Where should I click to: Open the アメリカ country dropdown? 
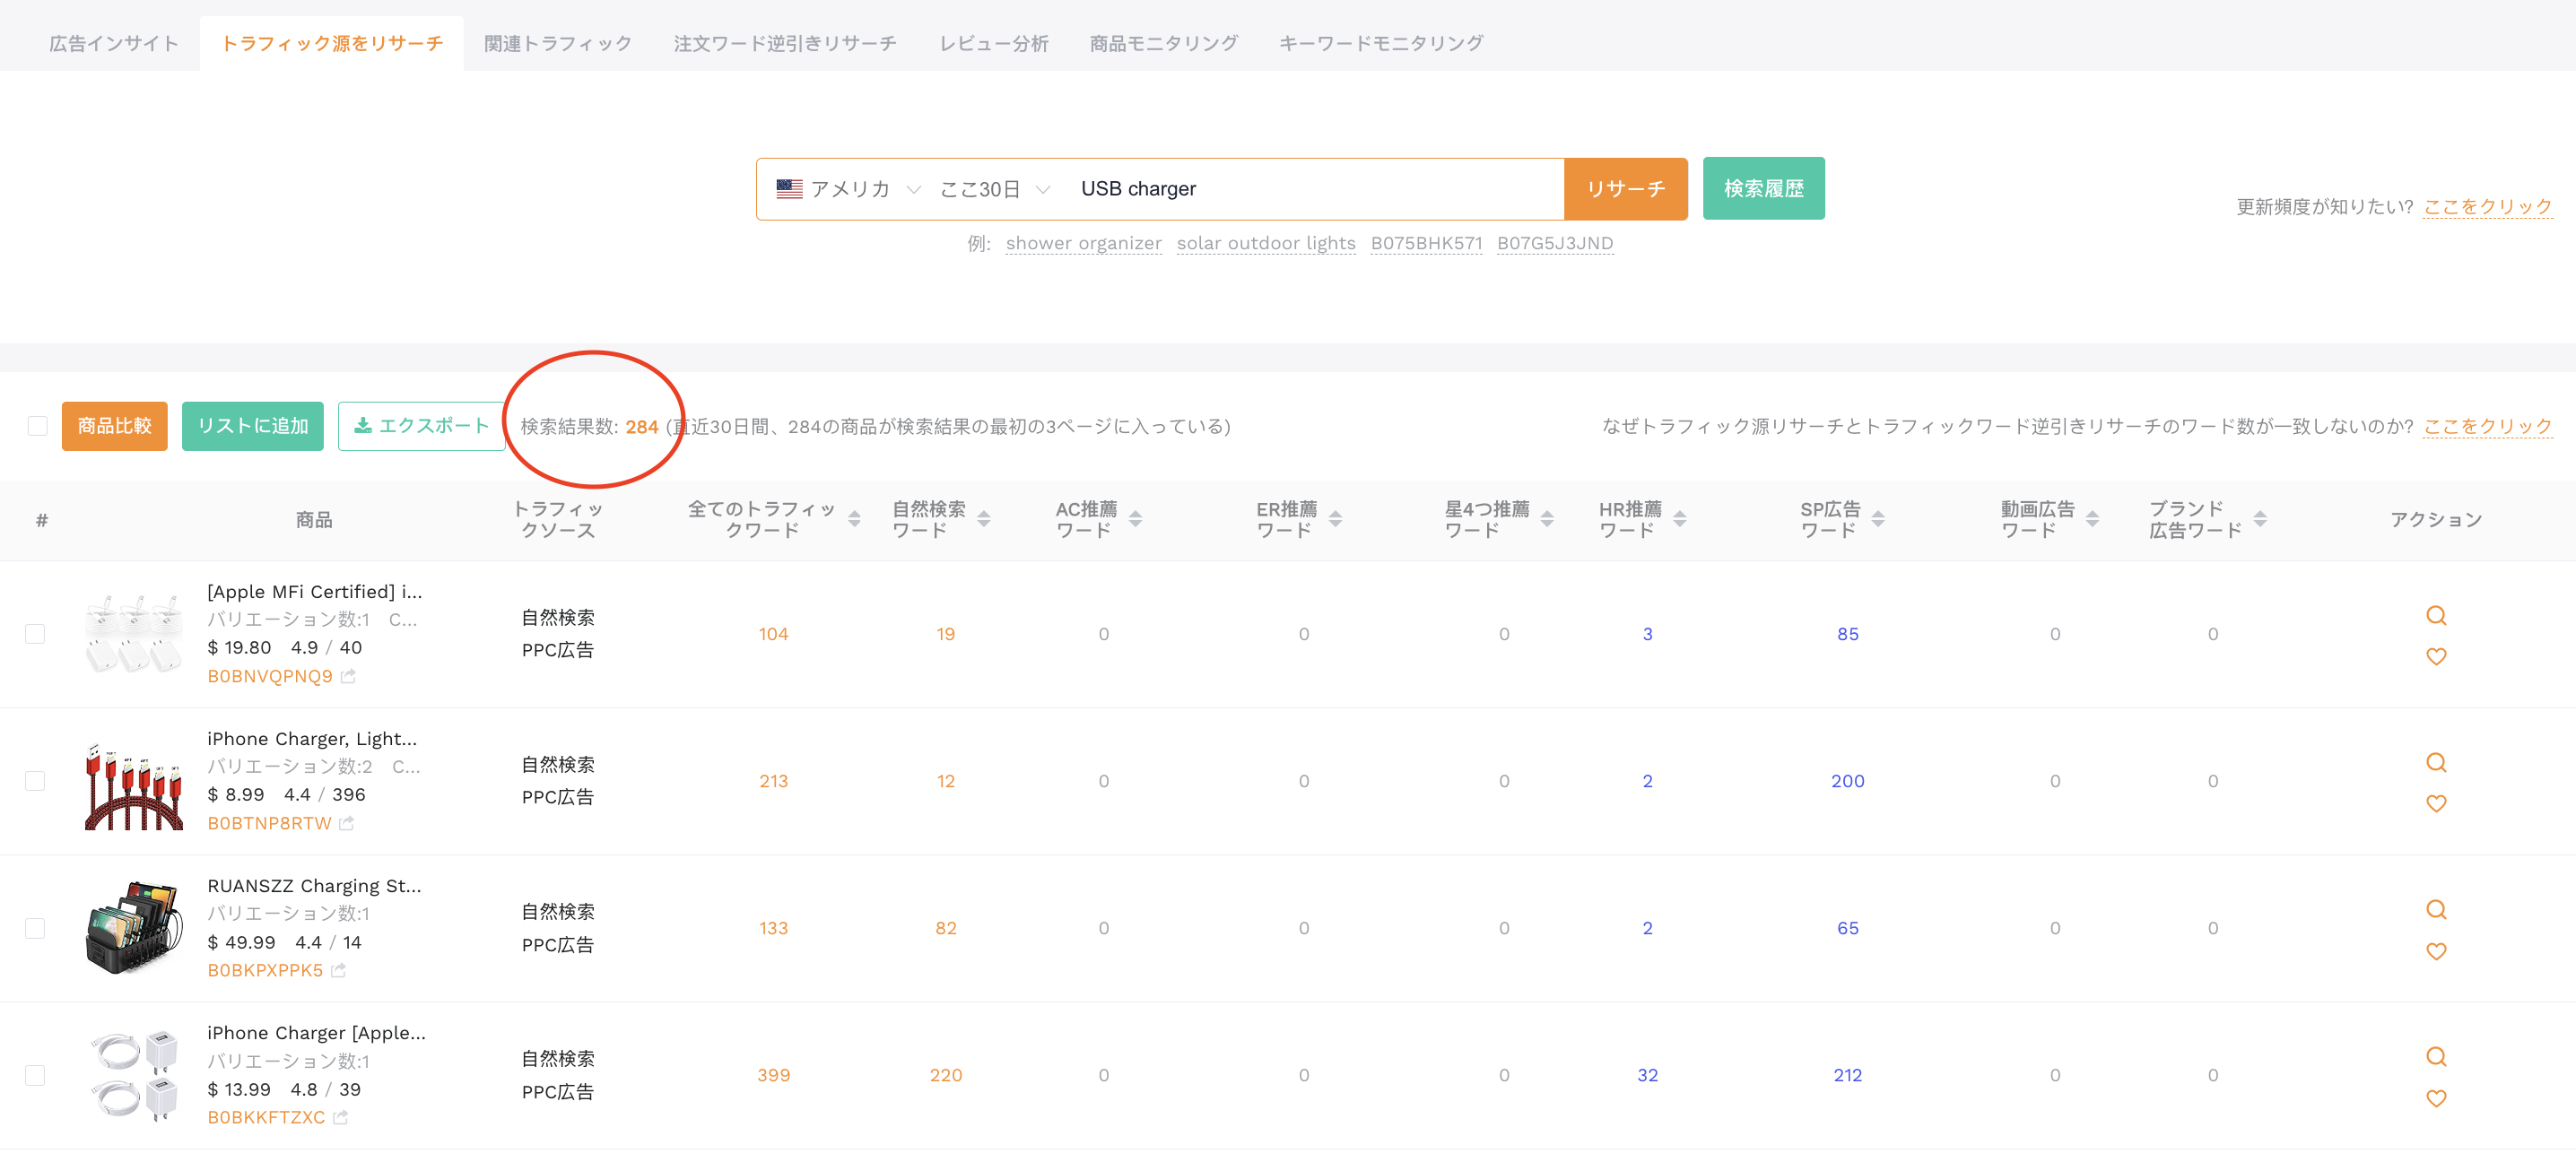click(848, 189)
